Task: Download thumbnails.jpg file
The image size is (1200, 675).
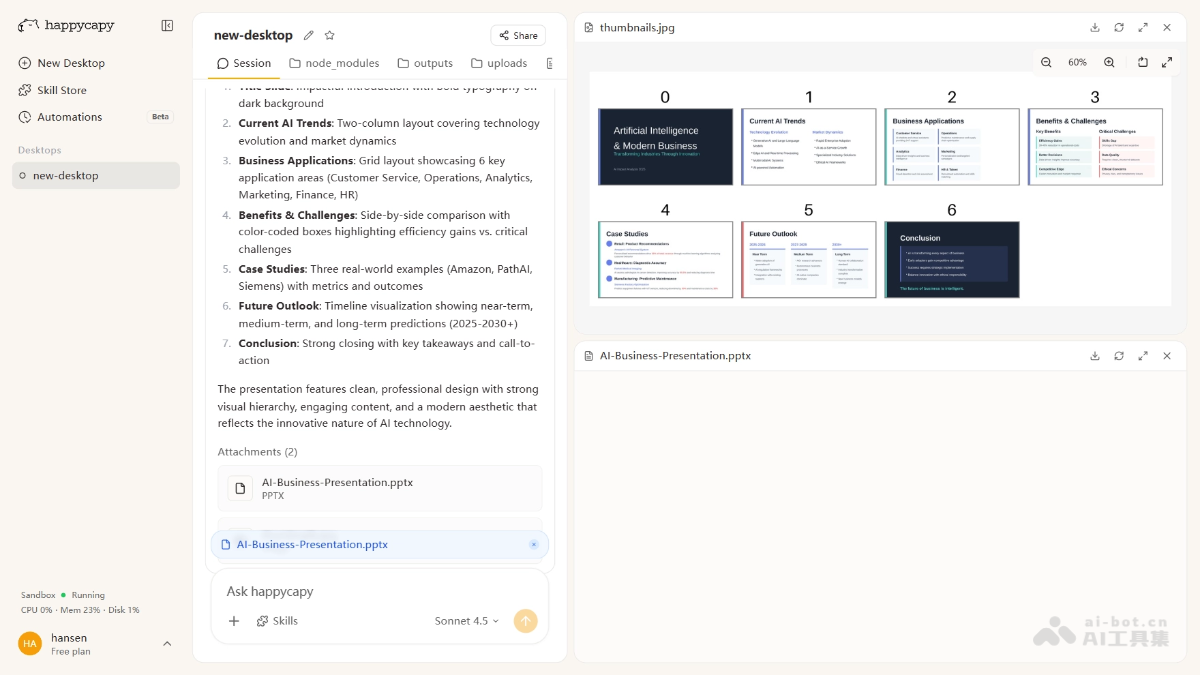Action: tap(1095, 27)
